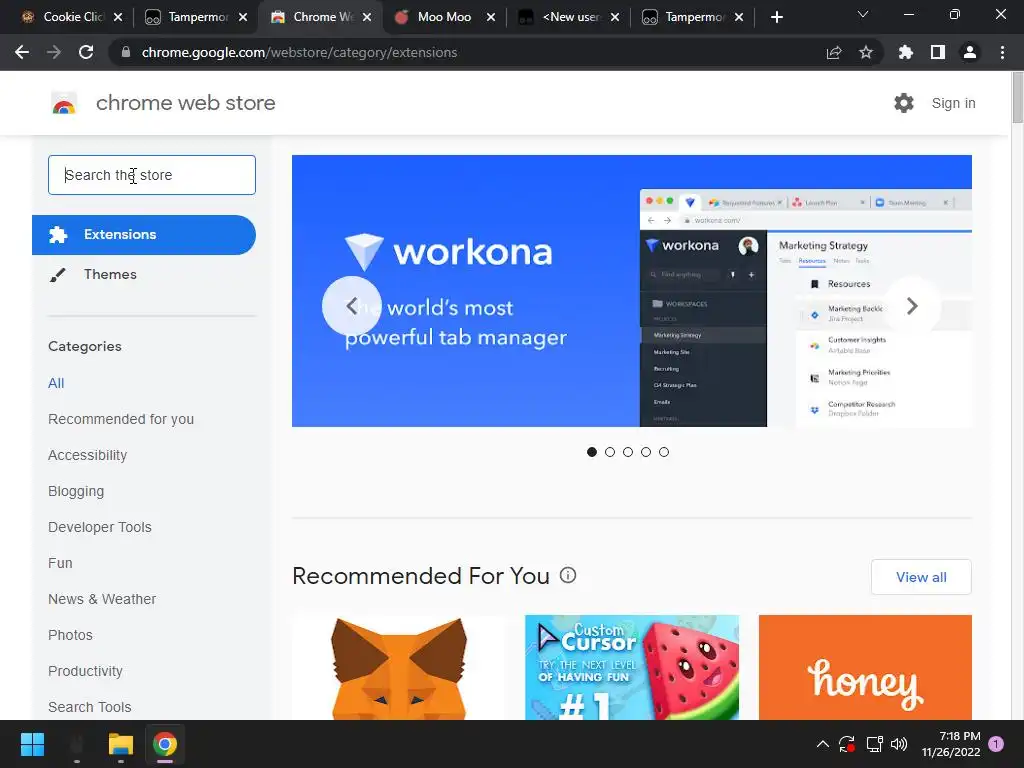Choose the Blogging category
1024x768 pixels.
click(76, 491)
